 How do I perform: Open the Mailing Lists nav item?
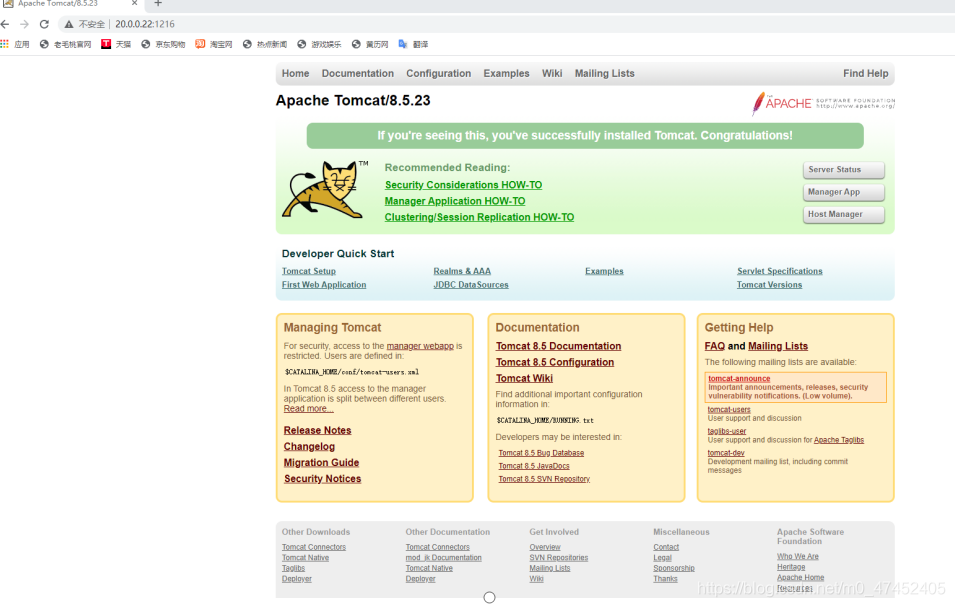pyautogui.click(x=604, y=73)
